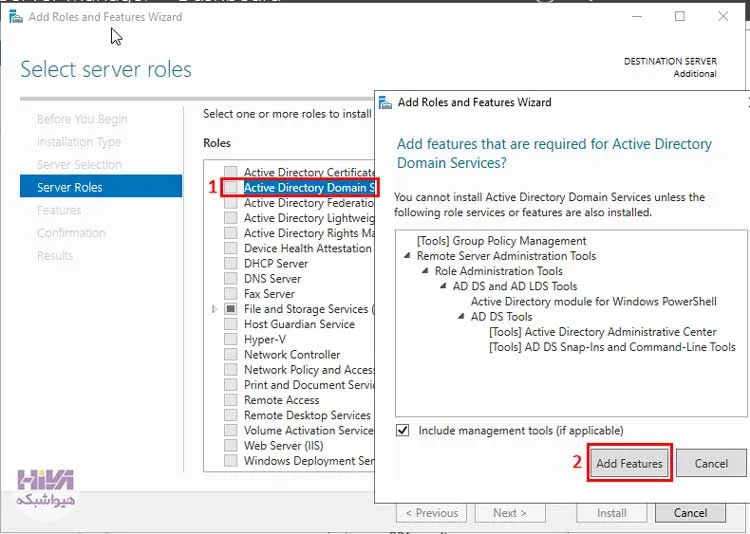Viewport: 750px width, 534px height.
Task: Click the wizard icon in the popup dialog title
Action: coord(385,102)
